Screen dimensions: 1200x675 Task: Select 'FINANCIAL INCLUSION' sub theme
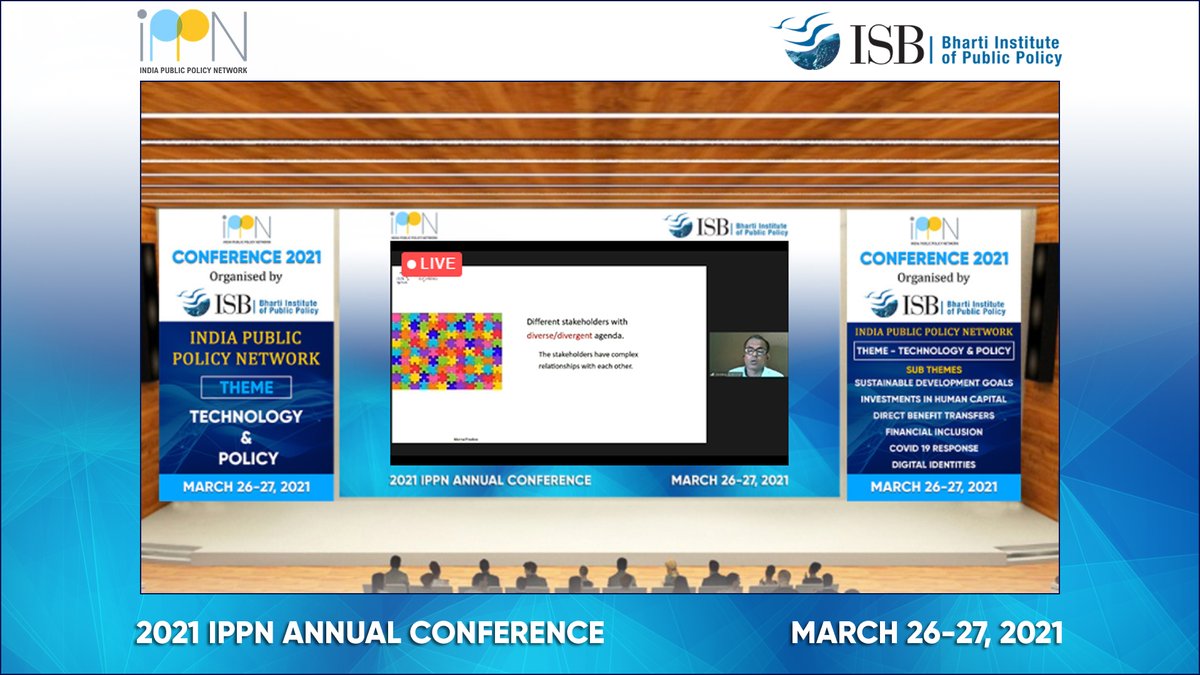[934, 432]
